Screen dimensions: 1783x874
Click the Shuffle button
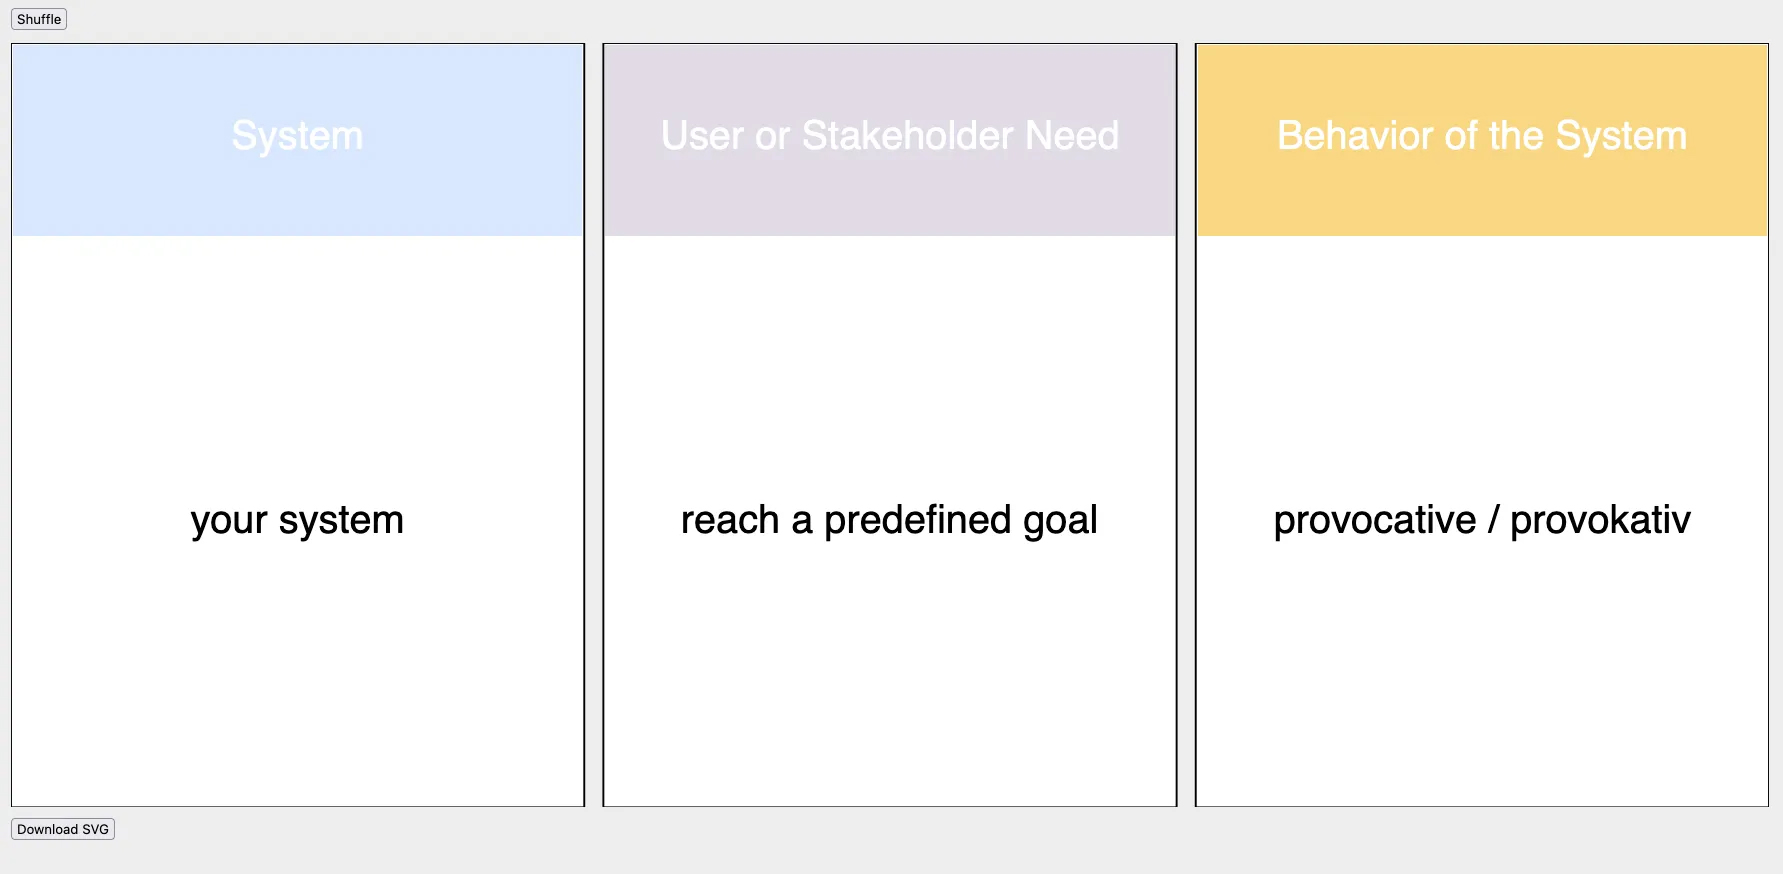click(39, 19)
